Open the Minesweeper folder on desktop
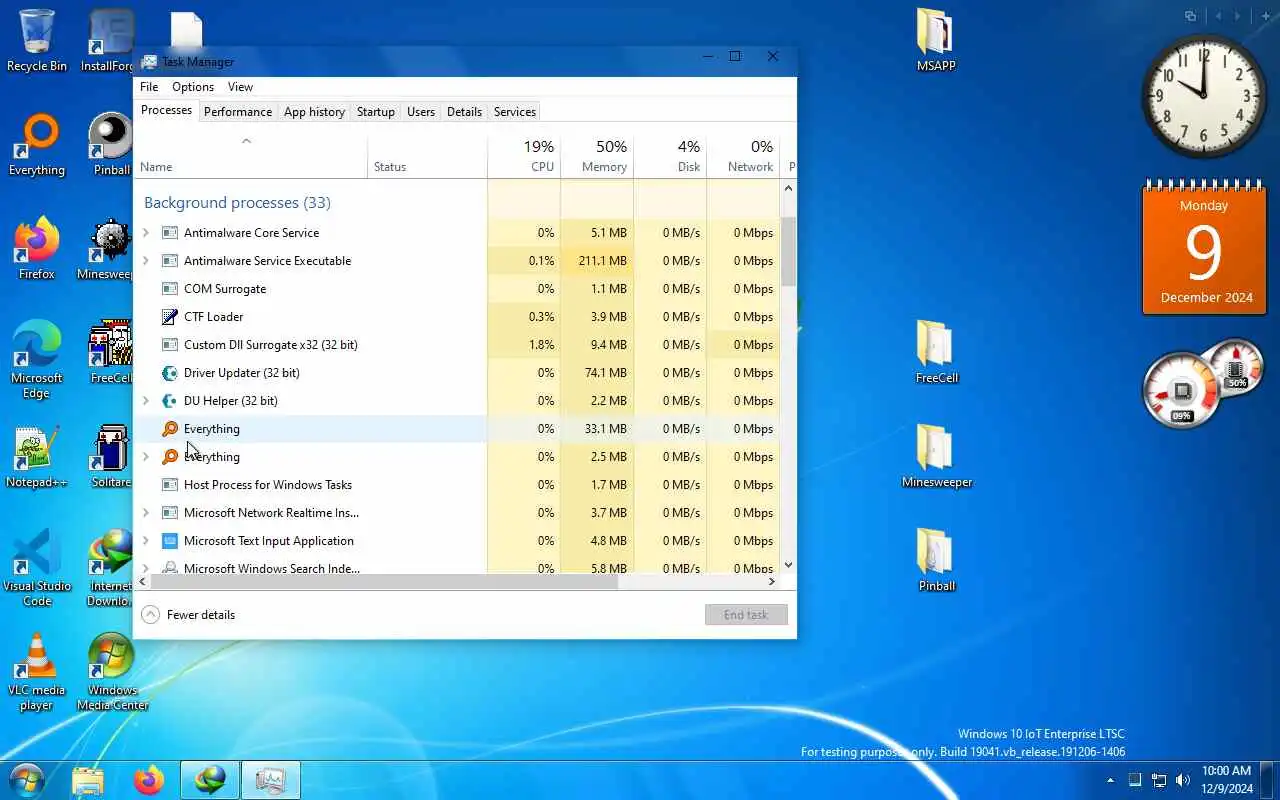The width and height of the screenshot is (1280, 800). (936, 456)
